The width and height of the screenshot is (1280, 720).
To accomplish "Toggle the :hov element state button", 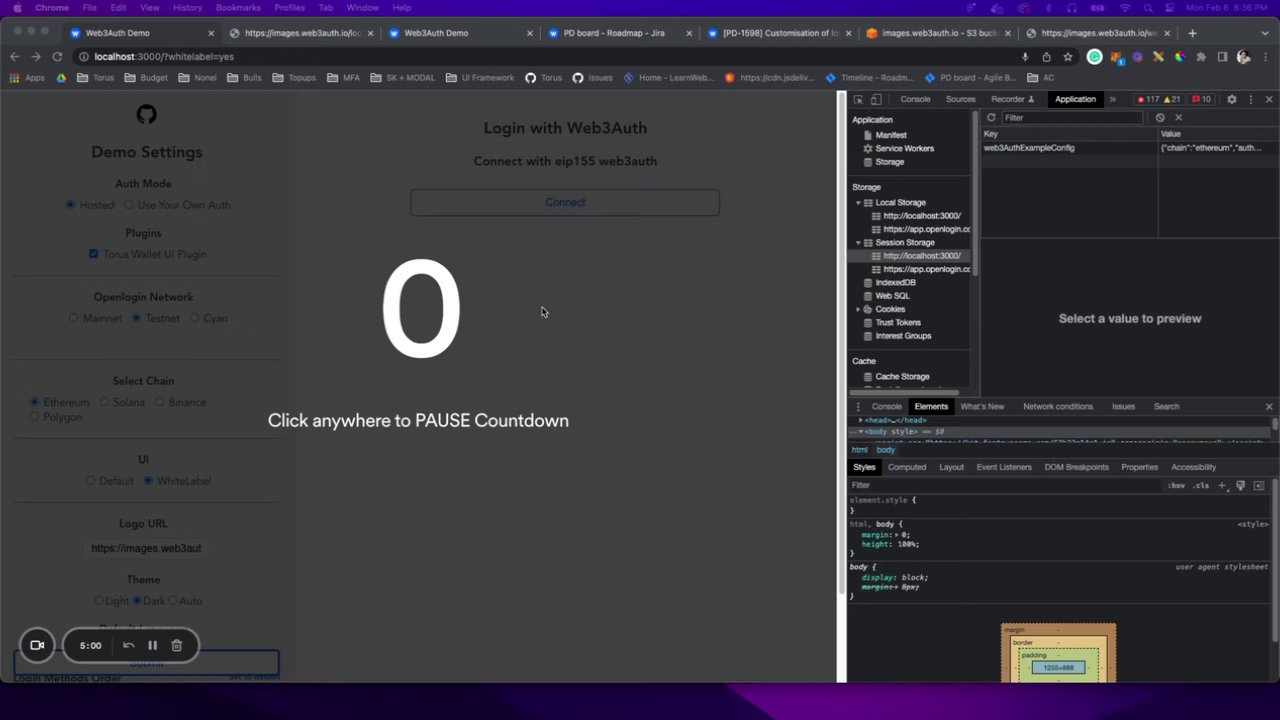I will click(1176, 485).
